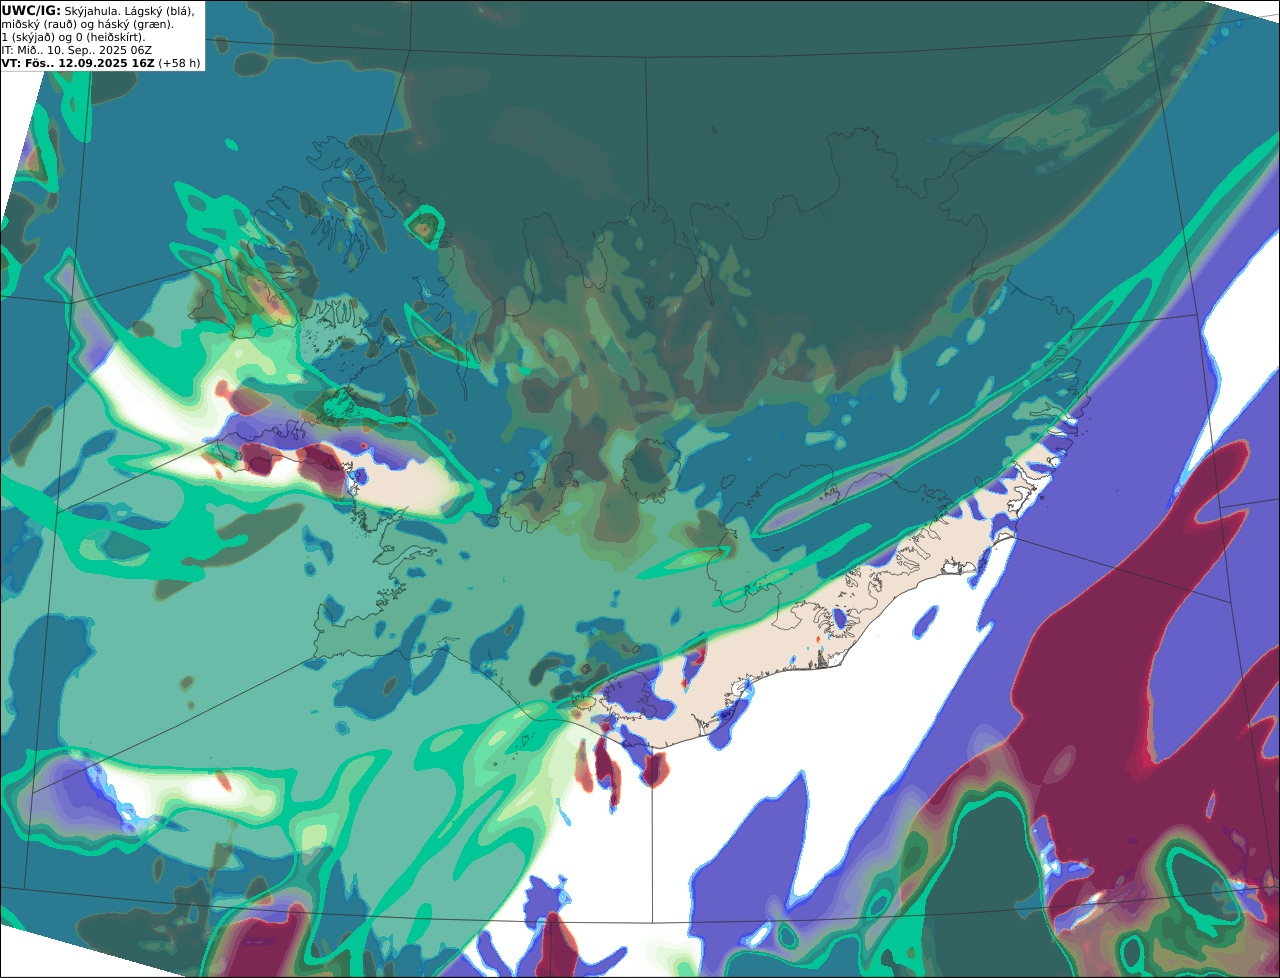Click the text "háský (græn)."
This screenshot has height=978, width=1280.
[135, 25]
